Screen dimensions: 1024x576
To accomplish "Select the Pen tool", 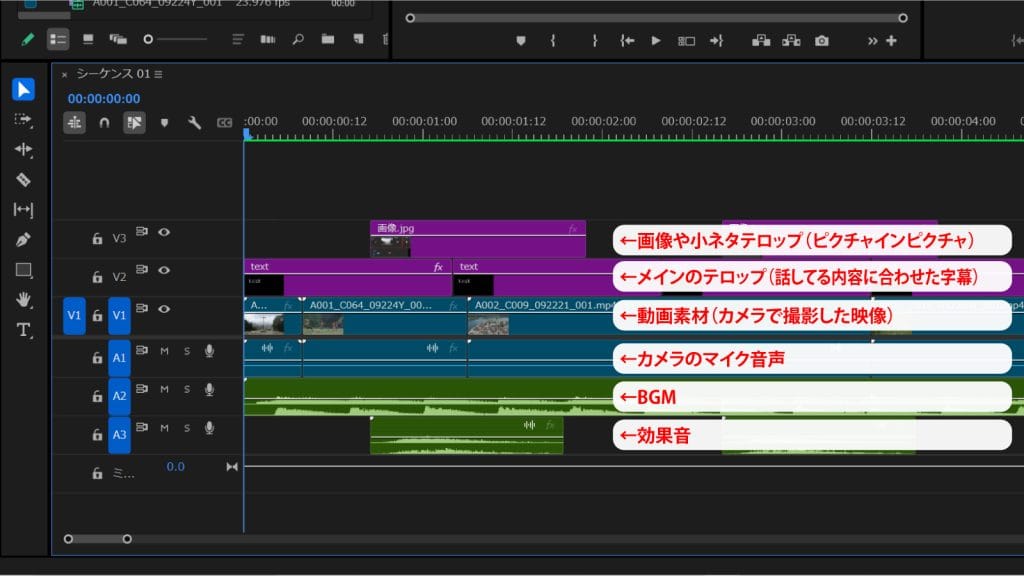I will [24, 240].
